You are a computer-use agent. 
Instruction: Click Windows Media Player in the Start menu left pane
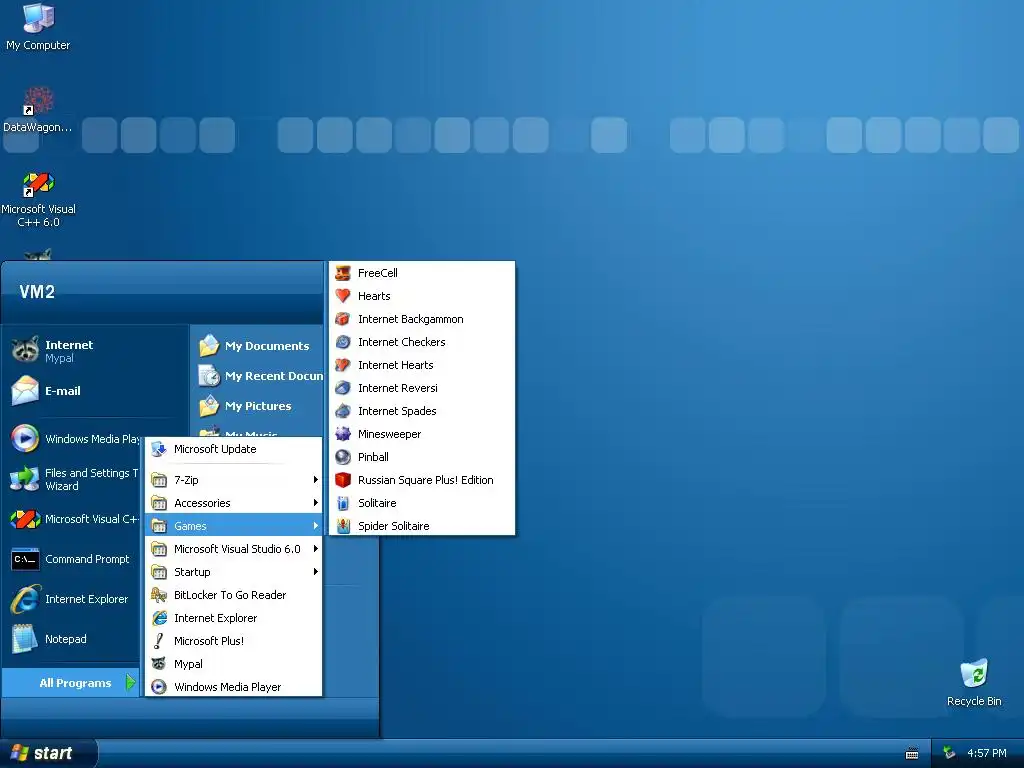[x=73, y=439]
